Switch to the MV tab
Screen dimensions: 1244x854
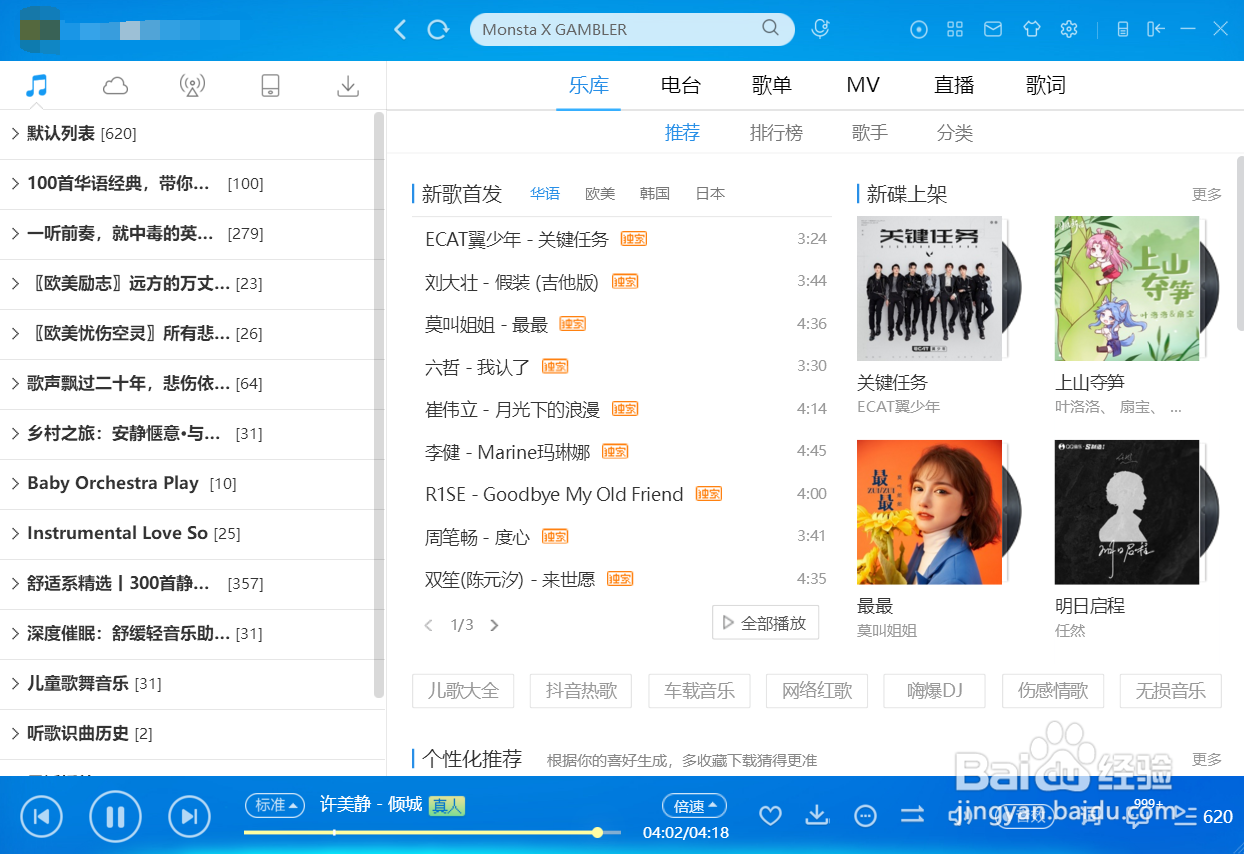coord(863,86)
